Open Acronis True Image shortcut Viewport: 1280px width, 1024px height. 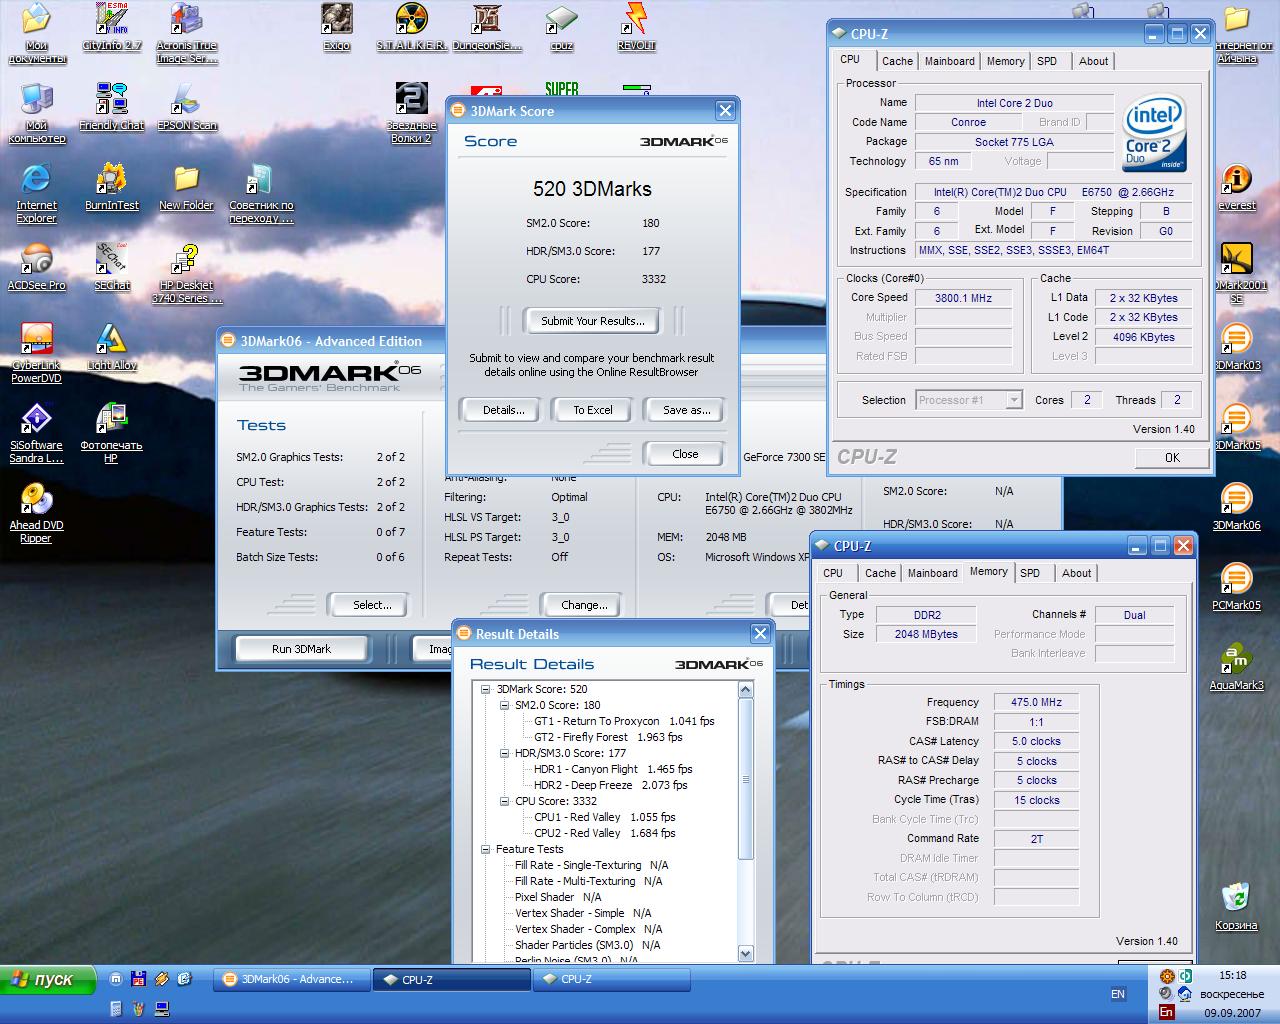click(186, 33)
